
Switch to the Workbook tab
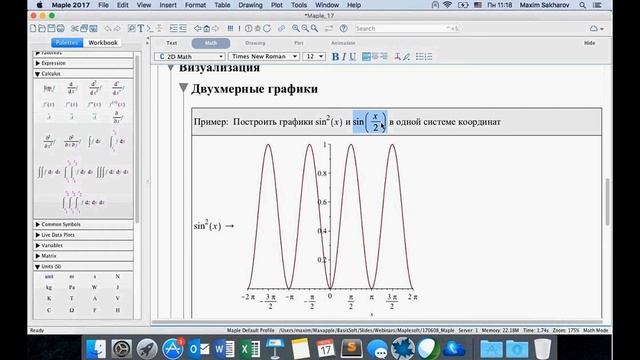pyautogui.click(x=103, y=42)
